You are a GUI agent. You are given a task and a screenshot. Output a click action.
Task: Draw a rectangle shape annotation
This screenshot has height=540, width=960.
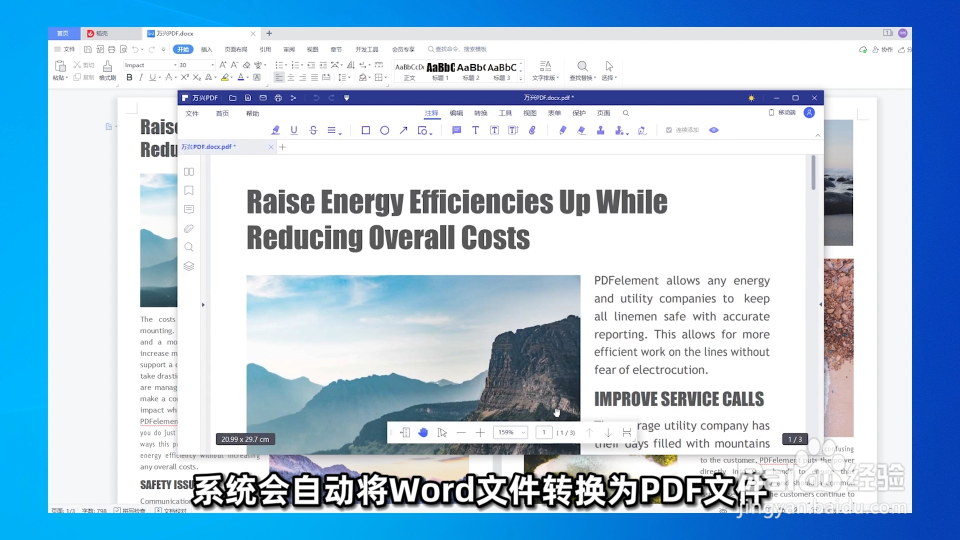pyautogui.click(x=366, y=130)
